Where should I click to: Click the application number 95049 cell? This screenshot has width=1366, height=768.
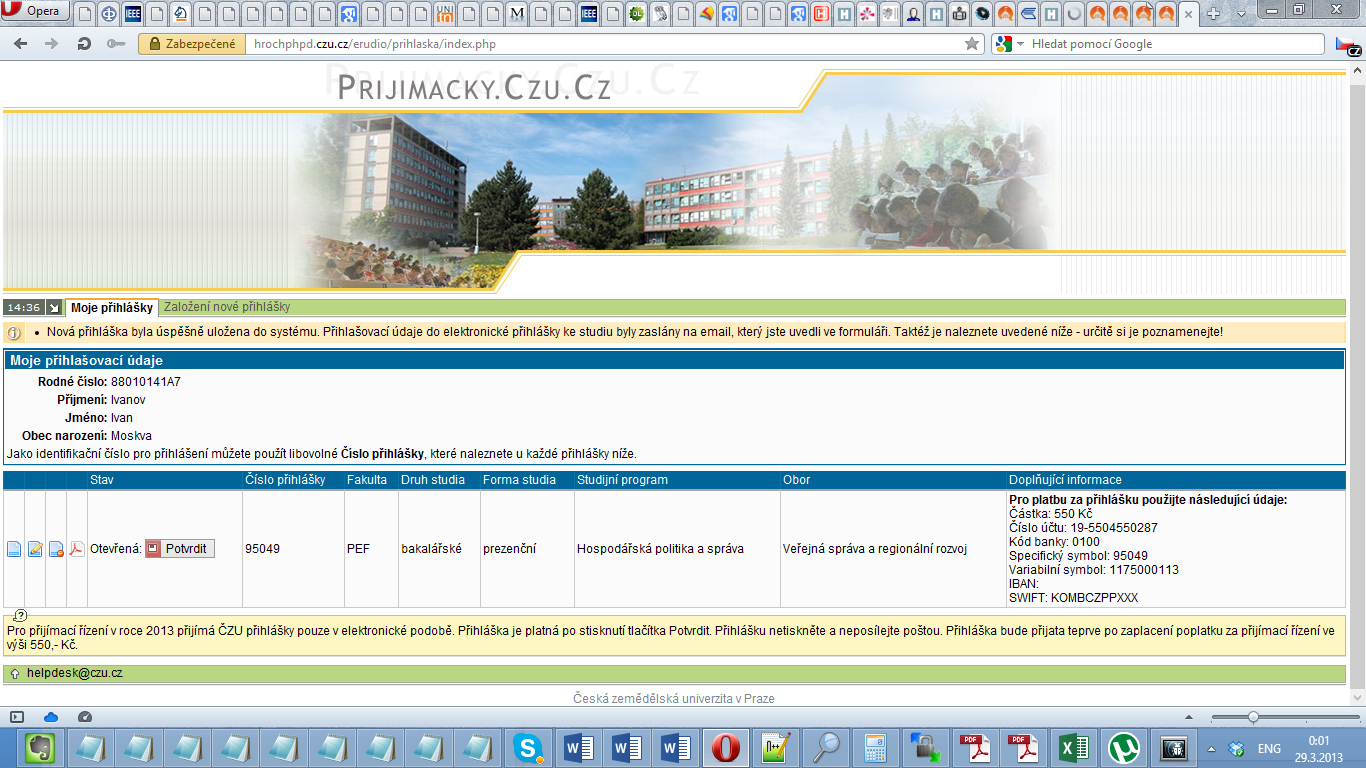tap(263, 549)
